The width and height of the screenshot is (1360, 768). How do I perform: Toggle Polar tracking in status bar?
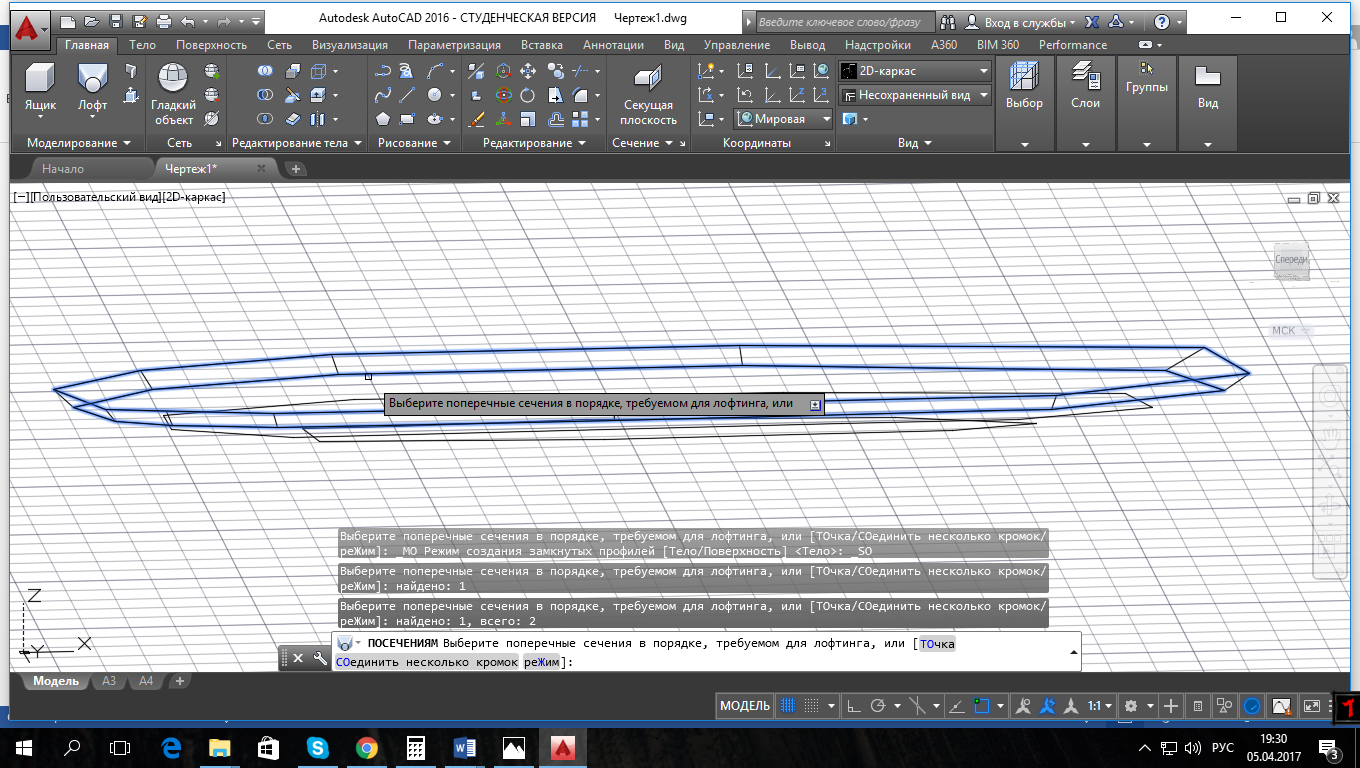click(x=878, y=706)
